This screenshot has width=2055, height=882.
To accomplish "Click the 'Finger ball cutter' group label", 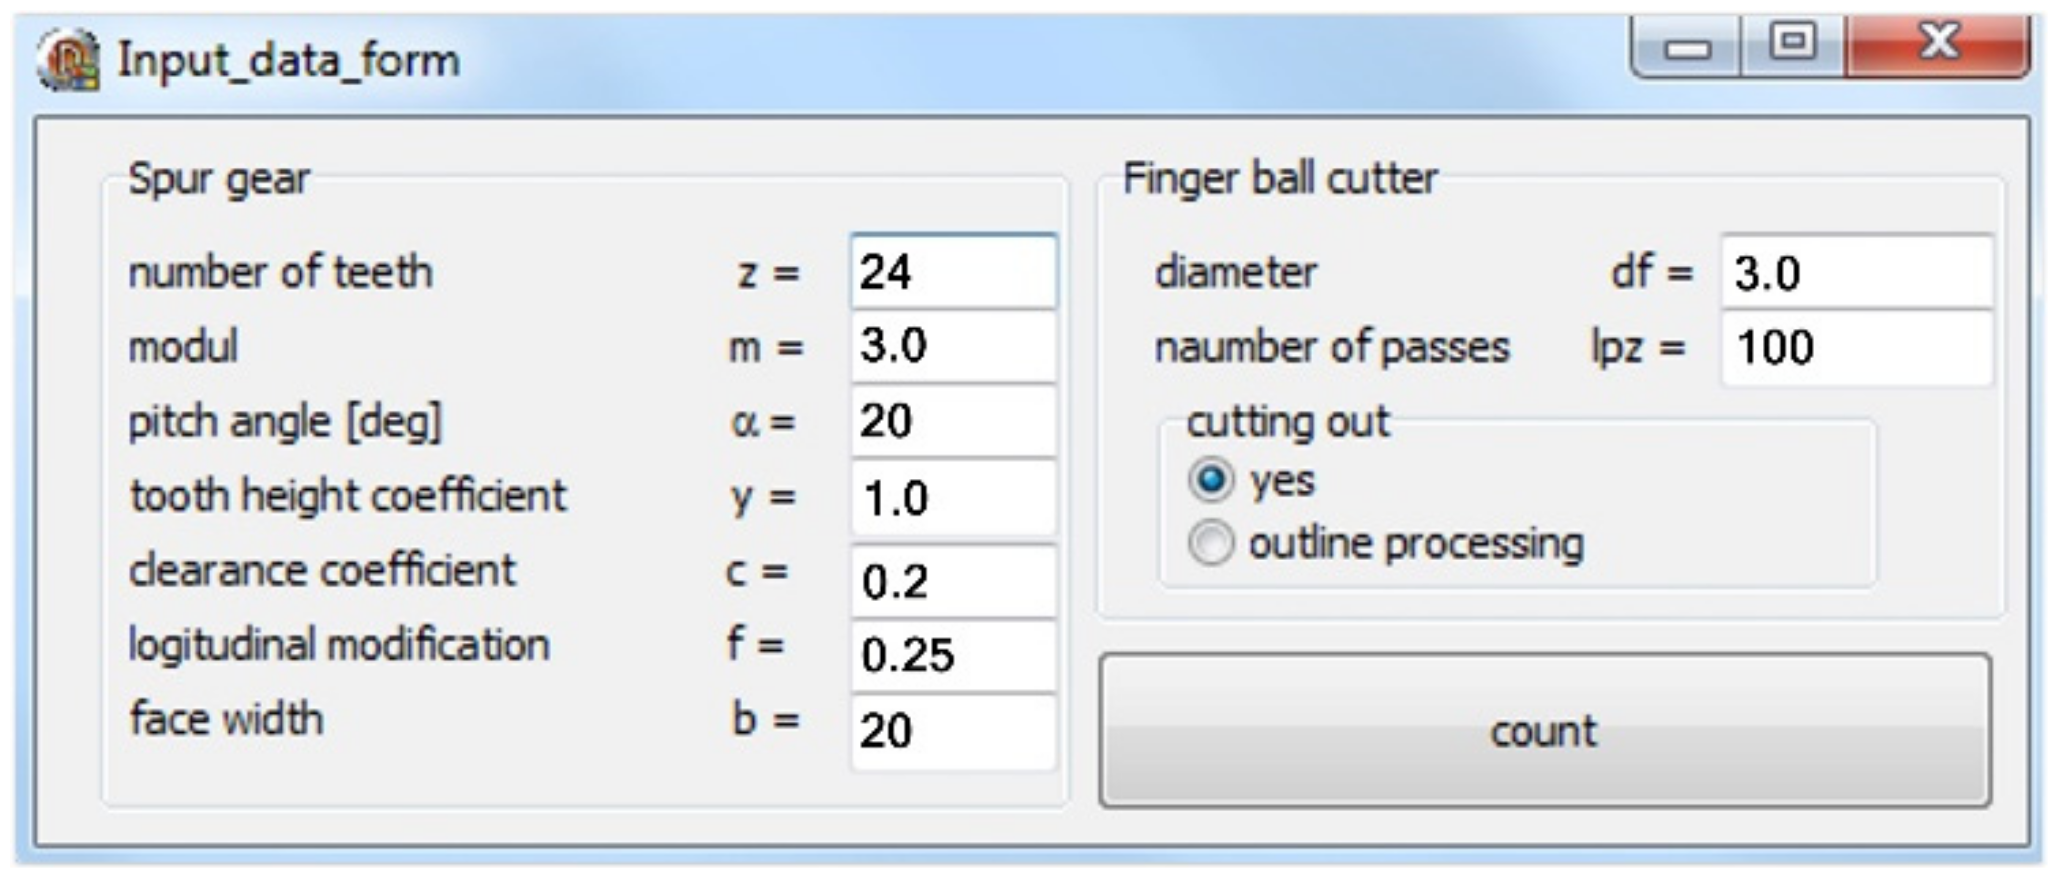I will click(1280, 179).
